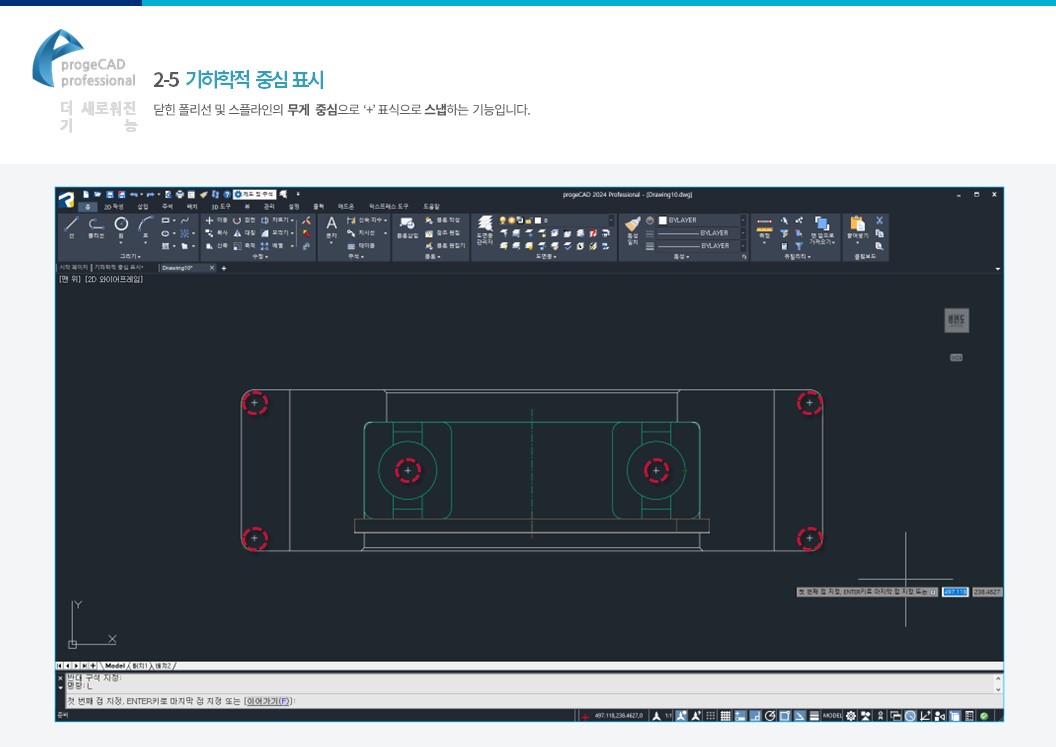Screen dimensions: 1056x747
Task: Click the Move tool icon
Action: (x=209, y=220)
